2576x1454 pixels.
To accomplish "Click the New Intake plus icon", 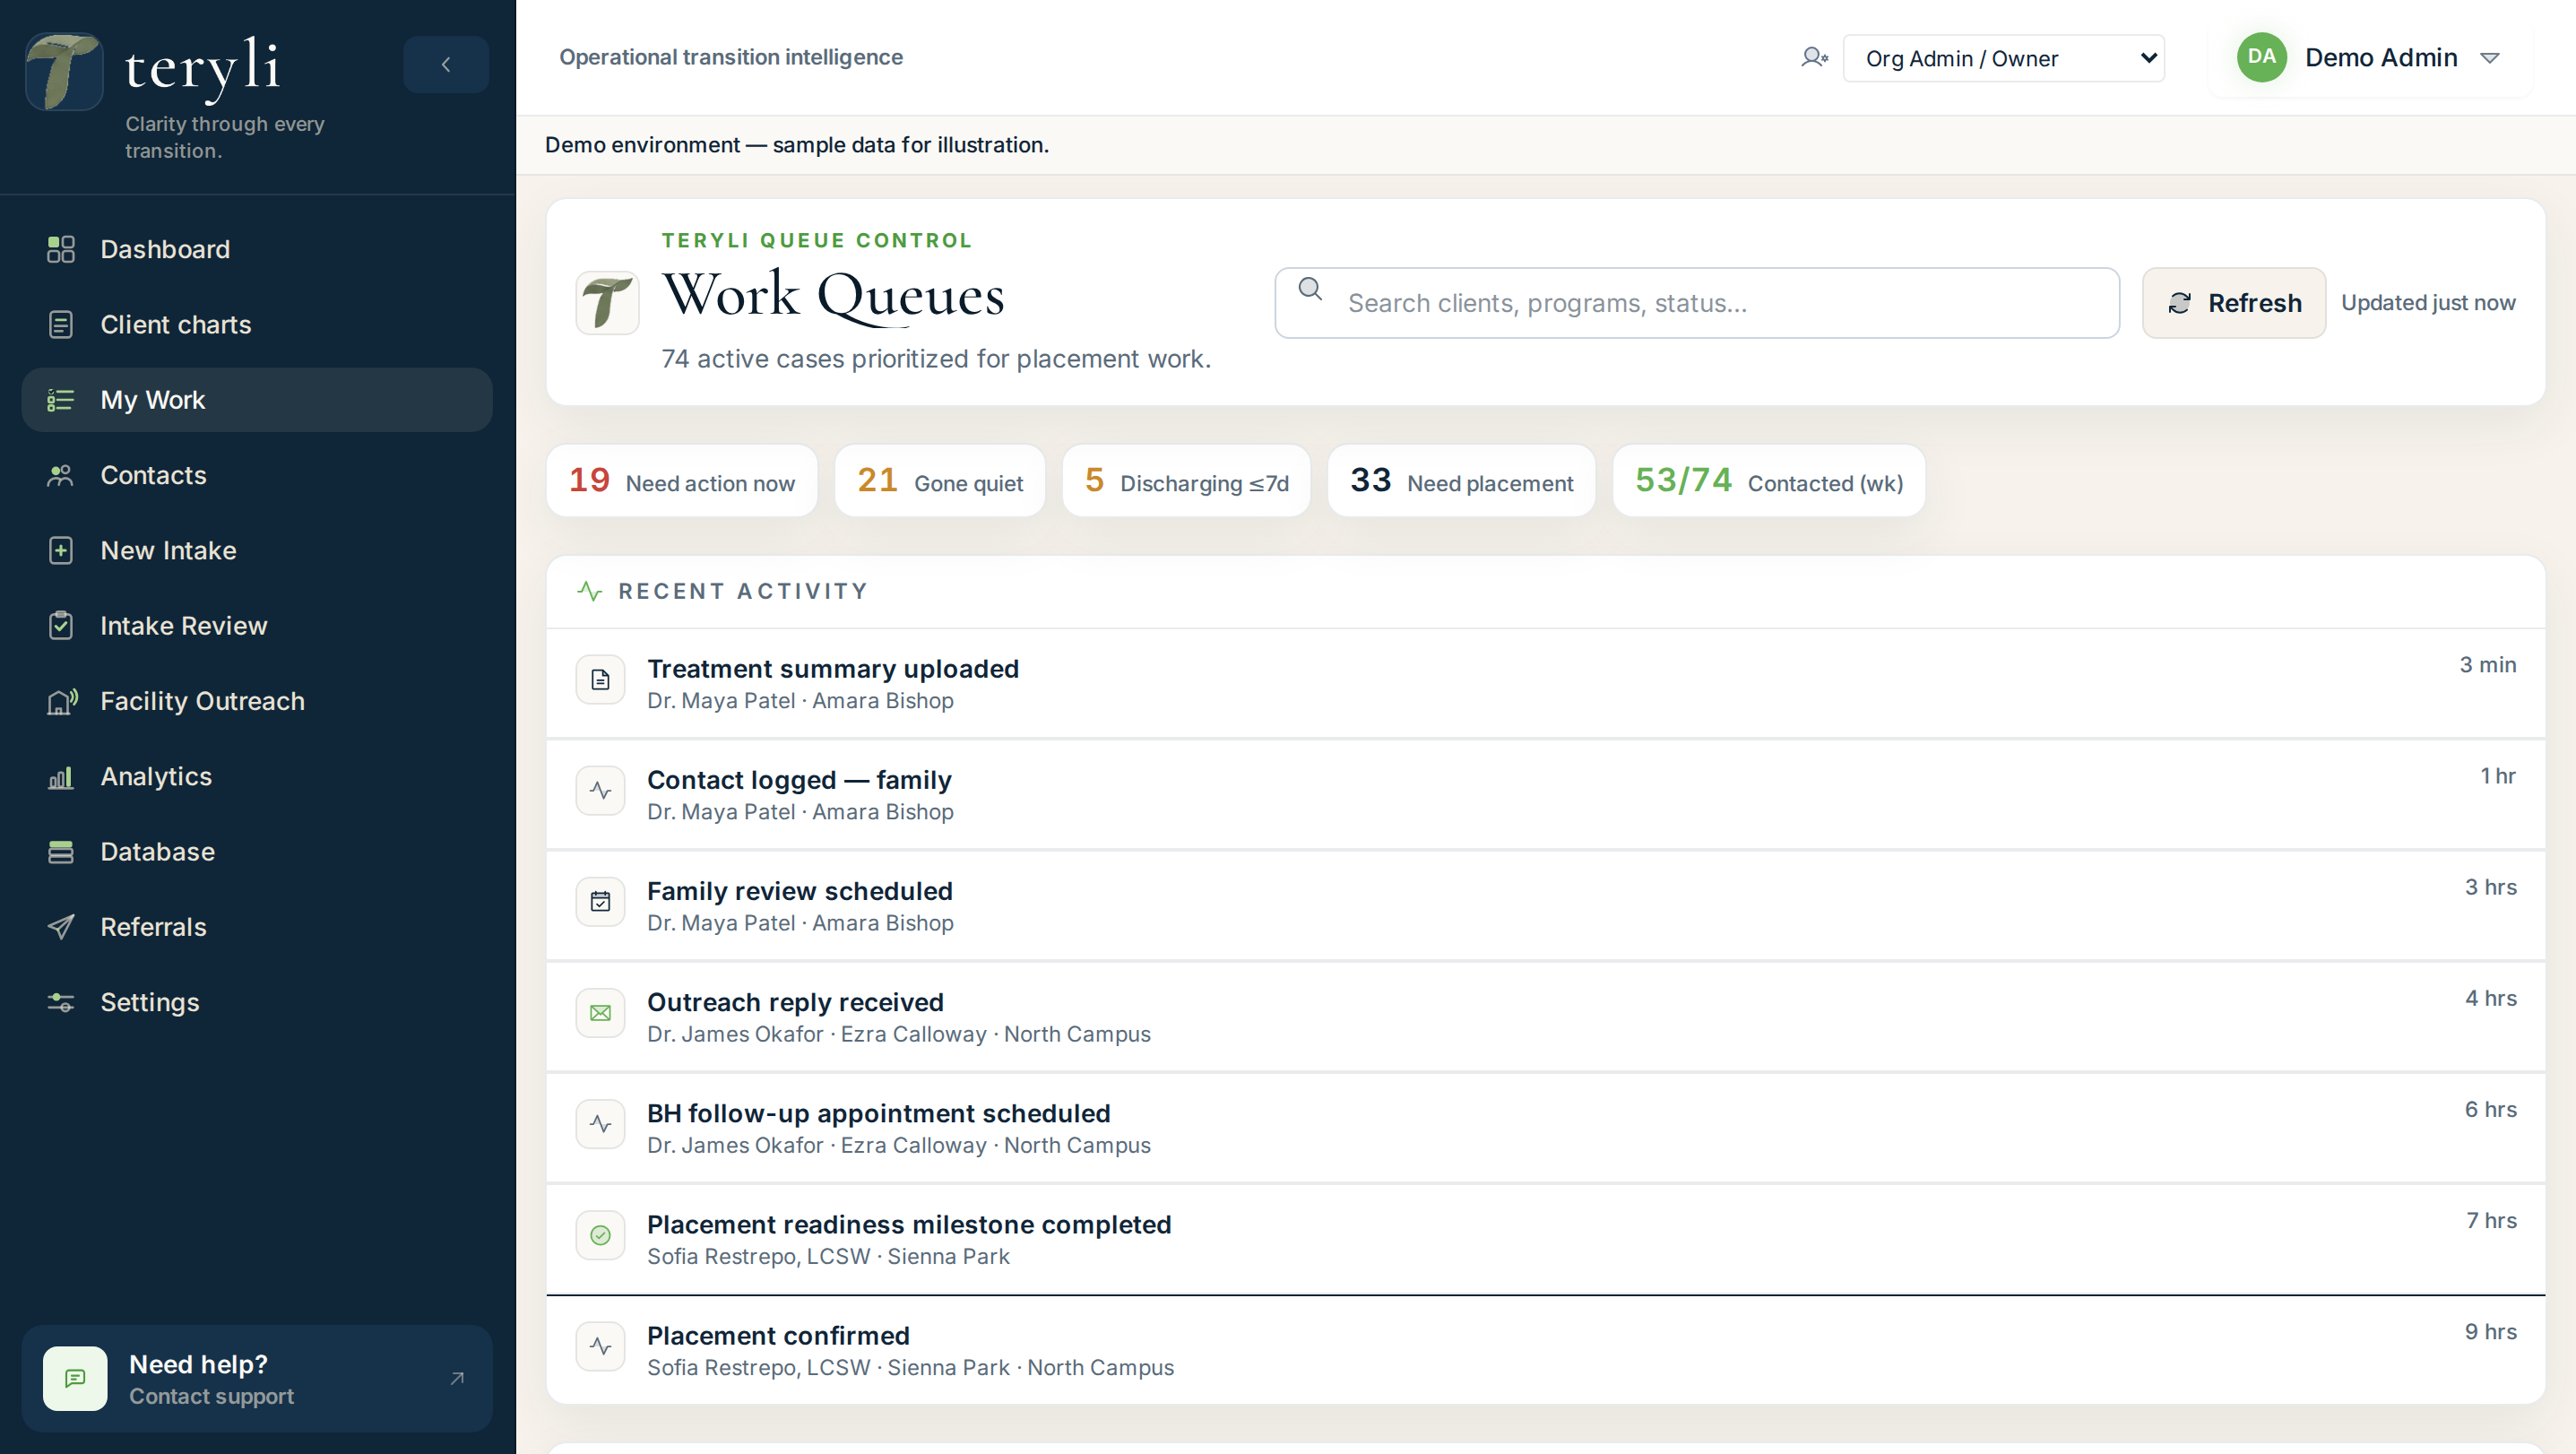I will (x=61, y=551).
